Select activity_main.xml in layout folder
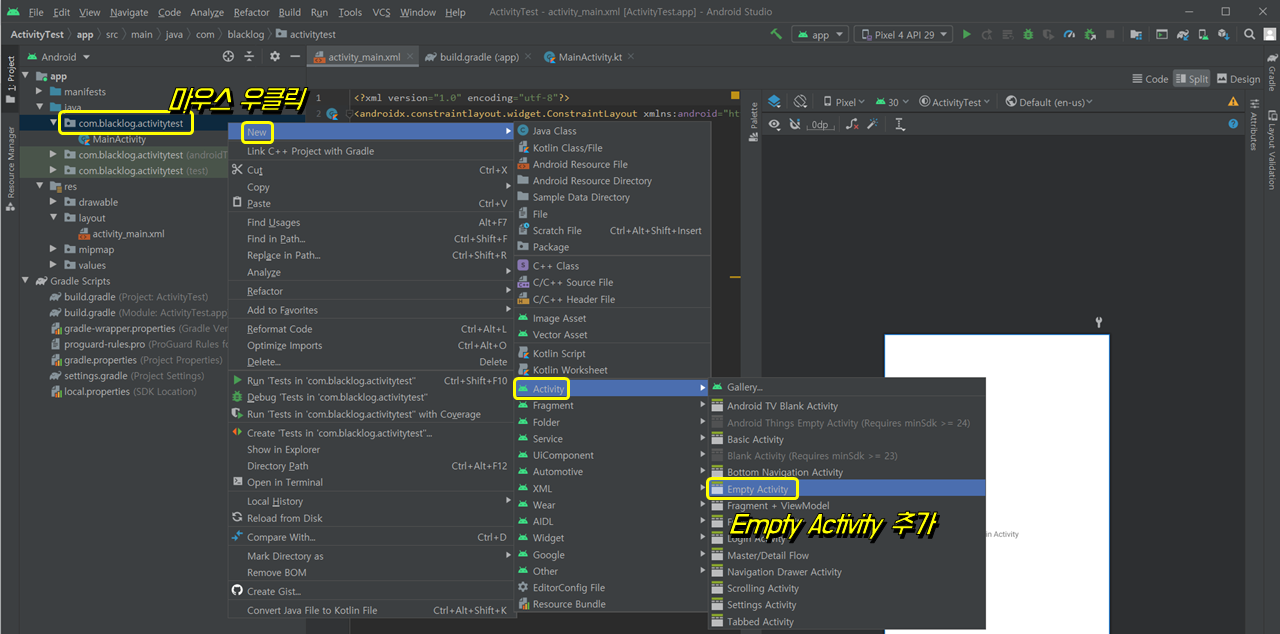Image resolution: width=1280 pixels, height=634 pixels. point(128,234)
